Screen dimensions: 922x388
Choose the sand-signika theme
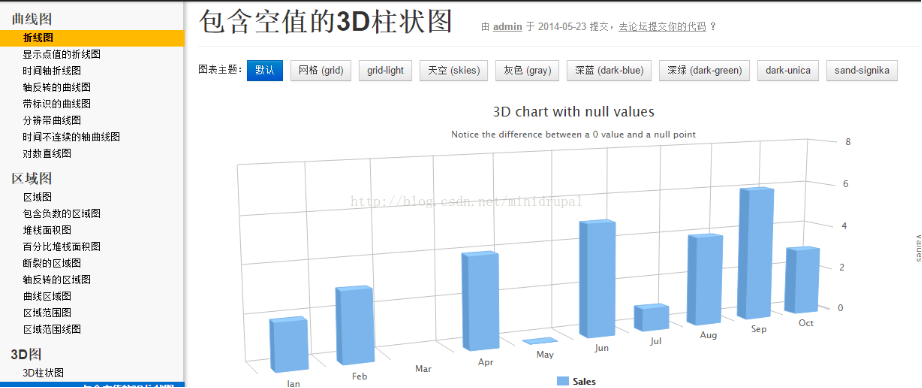pyautogui.click(x=861, y=71)
